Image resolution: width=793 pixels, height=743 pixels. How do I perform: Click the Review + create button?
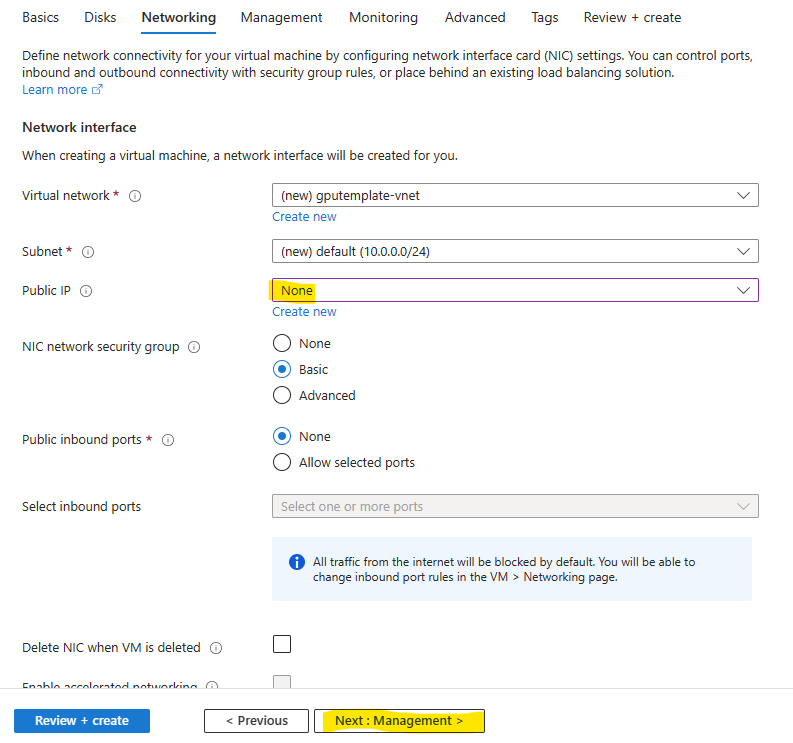pos(82,721)
